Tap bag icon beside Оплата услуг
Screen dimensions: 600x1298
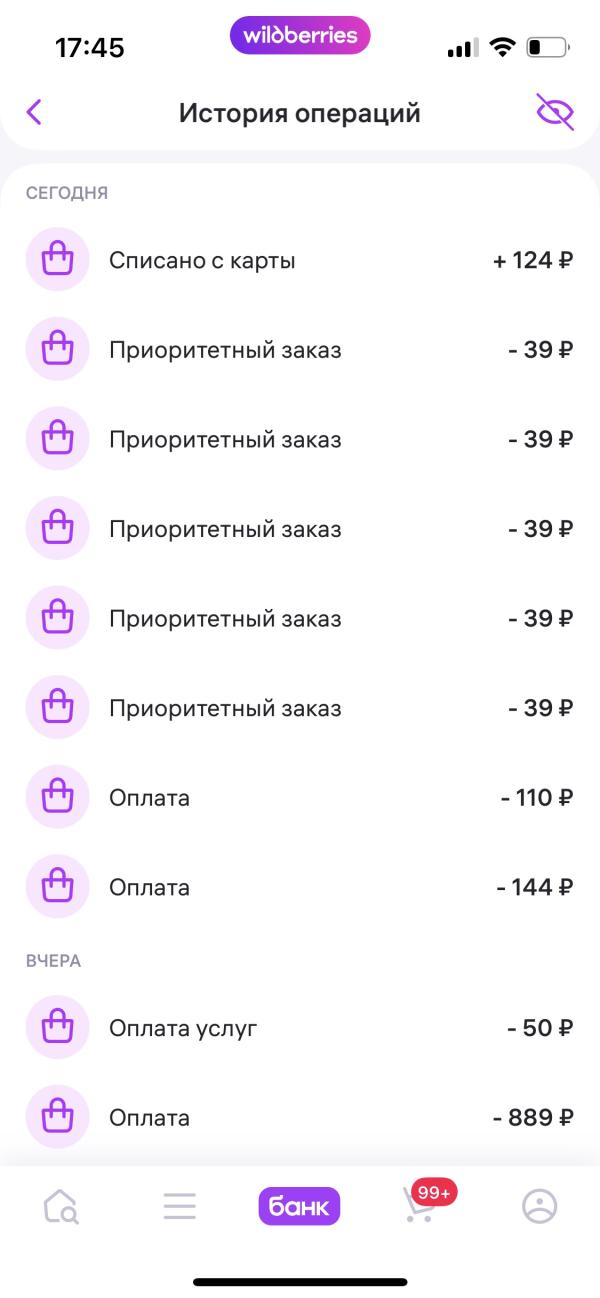click(x=57, y=1027)
